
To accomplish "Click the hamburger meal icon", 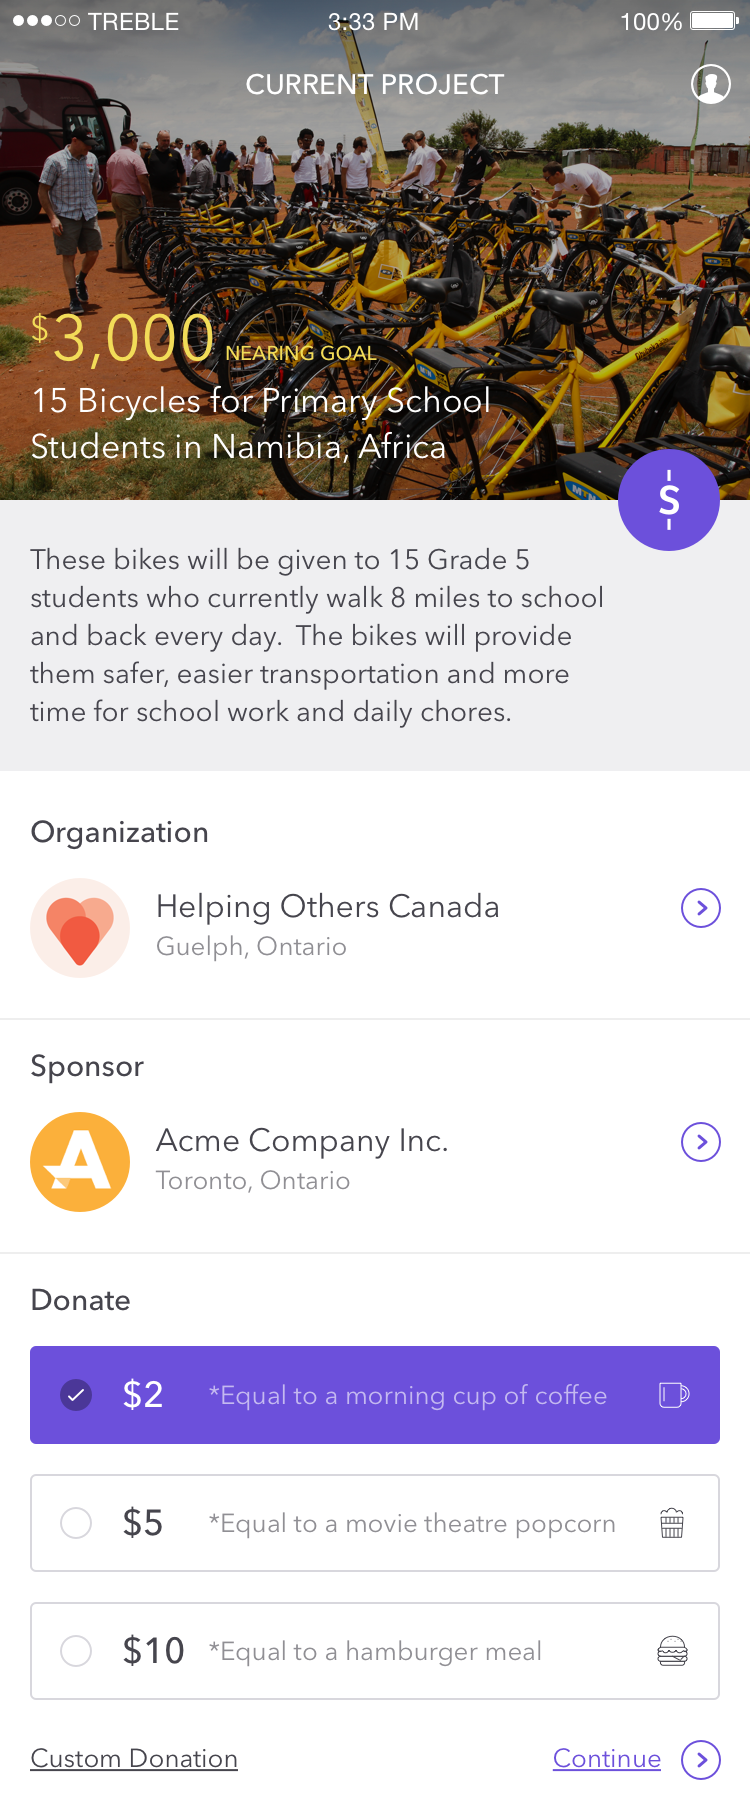I will click(x=672, y=1651).
